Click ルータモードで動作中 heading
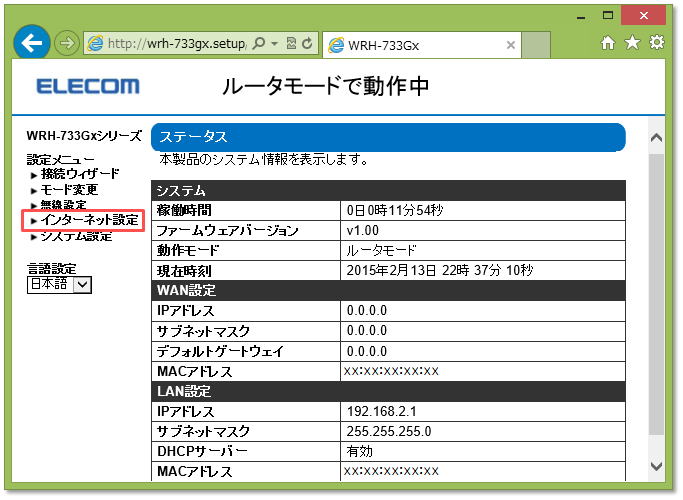The width and height of the screenshot is (683, 500). pyautogui.click(x=326, y=86)
